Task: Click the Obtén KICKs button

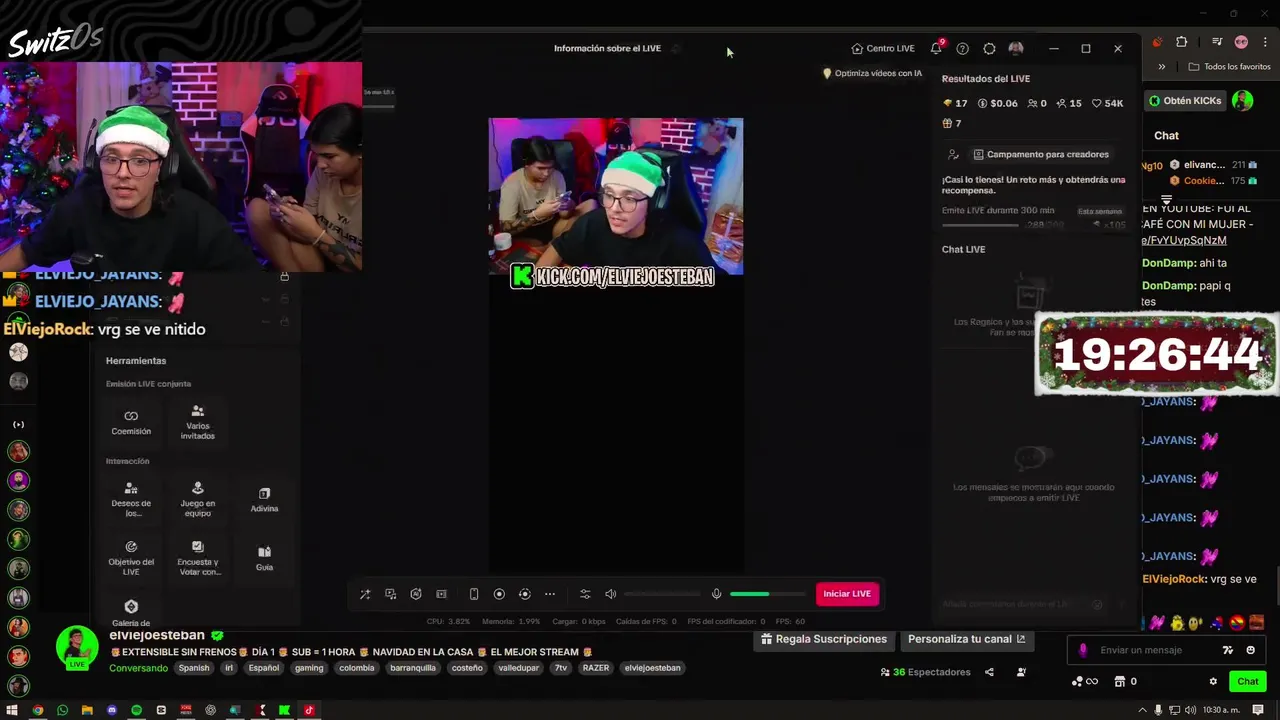Action: pos(1185,101)
